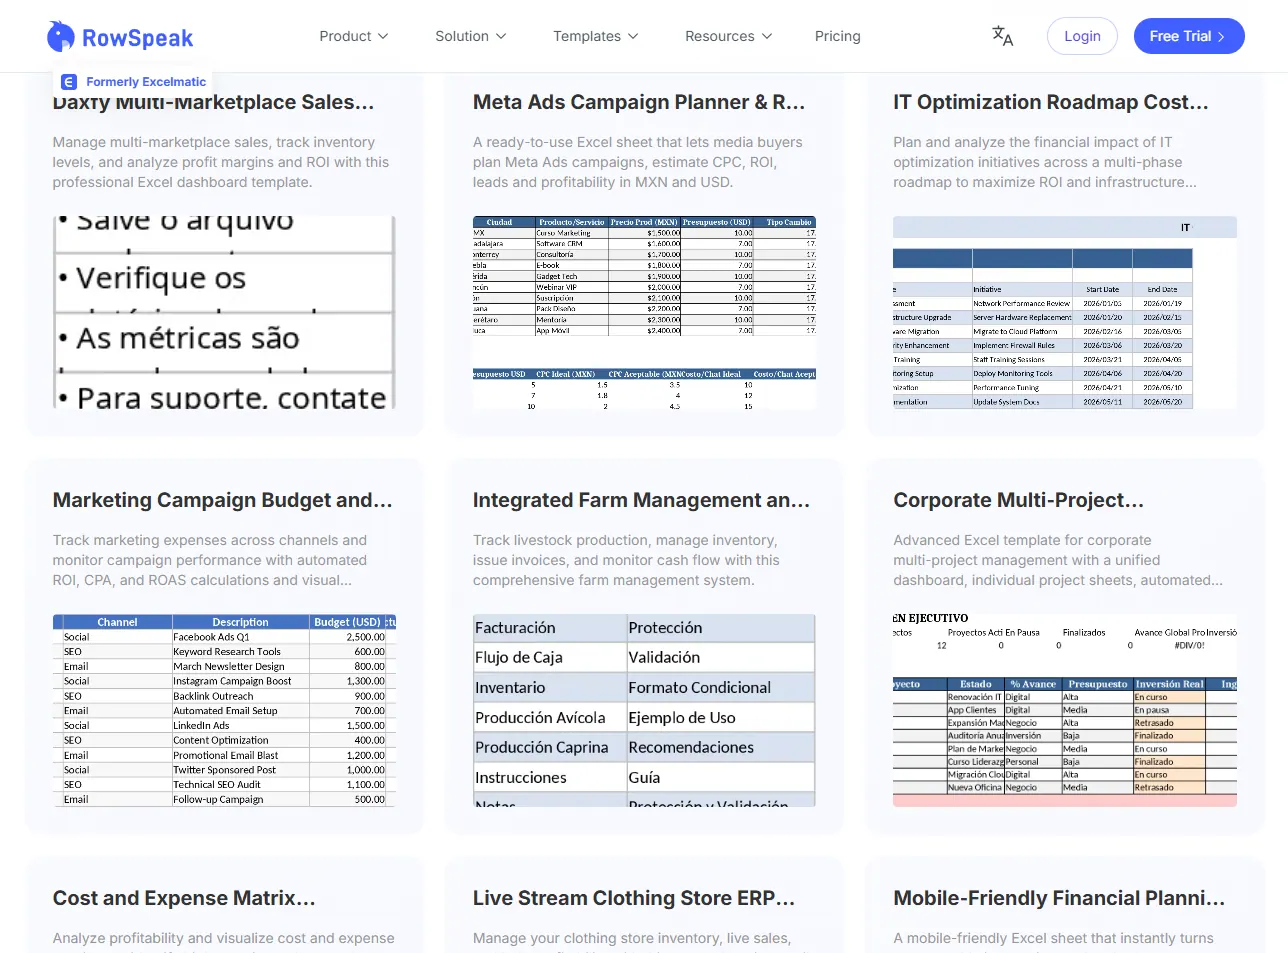The height and width of the screenshot is (953, 1288).
Task: Click the Daxty Multi-Marketplace preview image
Action: (224, 312)
